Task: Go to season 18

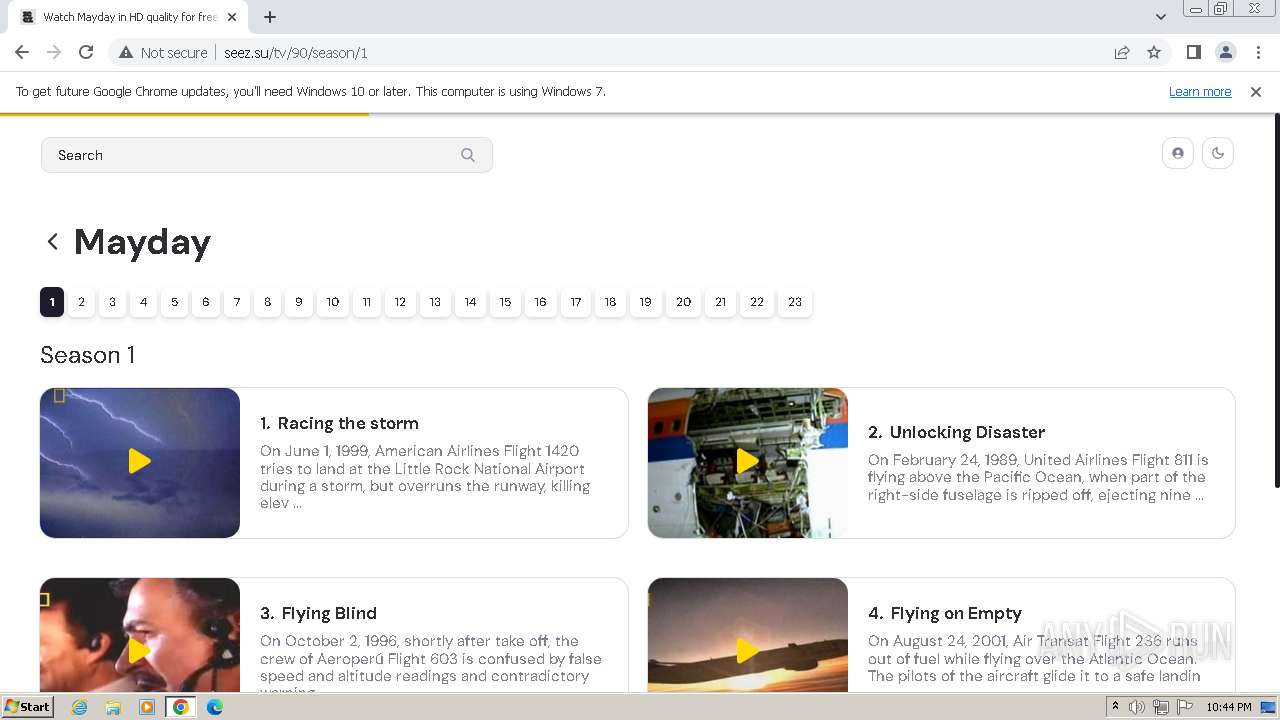Action: pyautogui.click(x=610, y=302)
